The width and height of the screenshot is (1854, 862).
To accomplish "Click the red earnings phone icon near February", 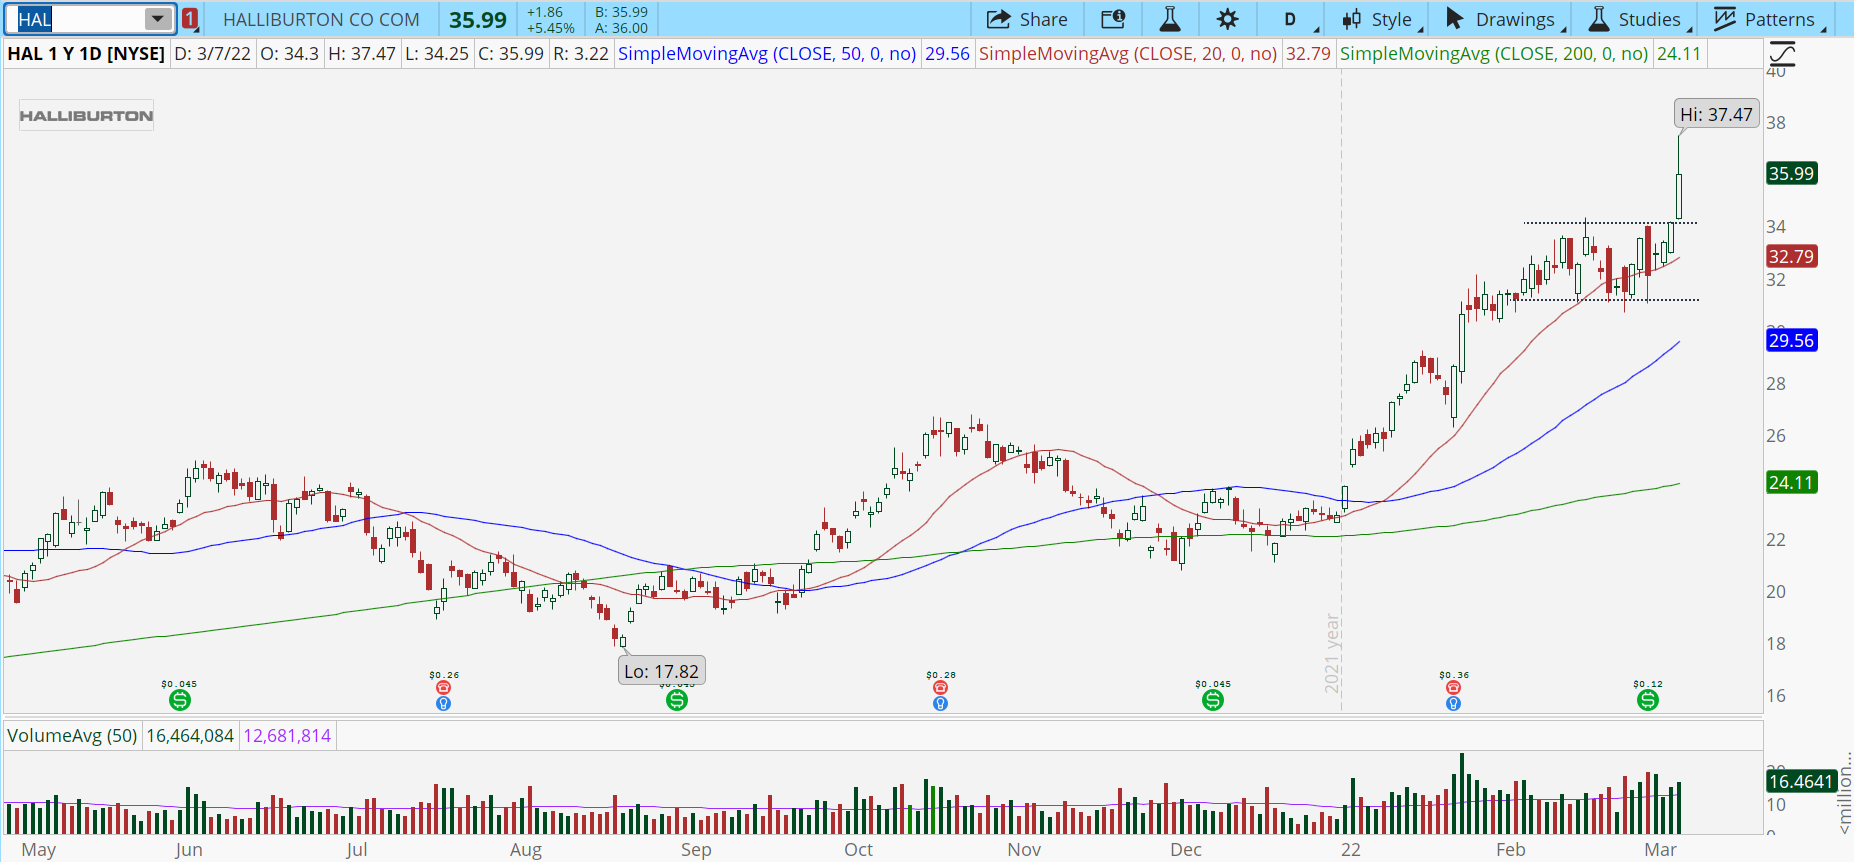I will (1453, 688).
